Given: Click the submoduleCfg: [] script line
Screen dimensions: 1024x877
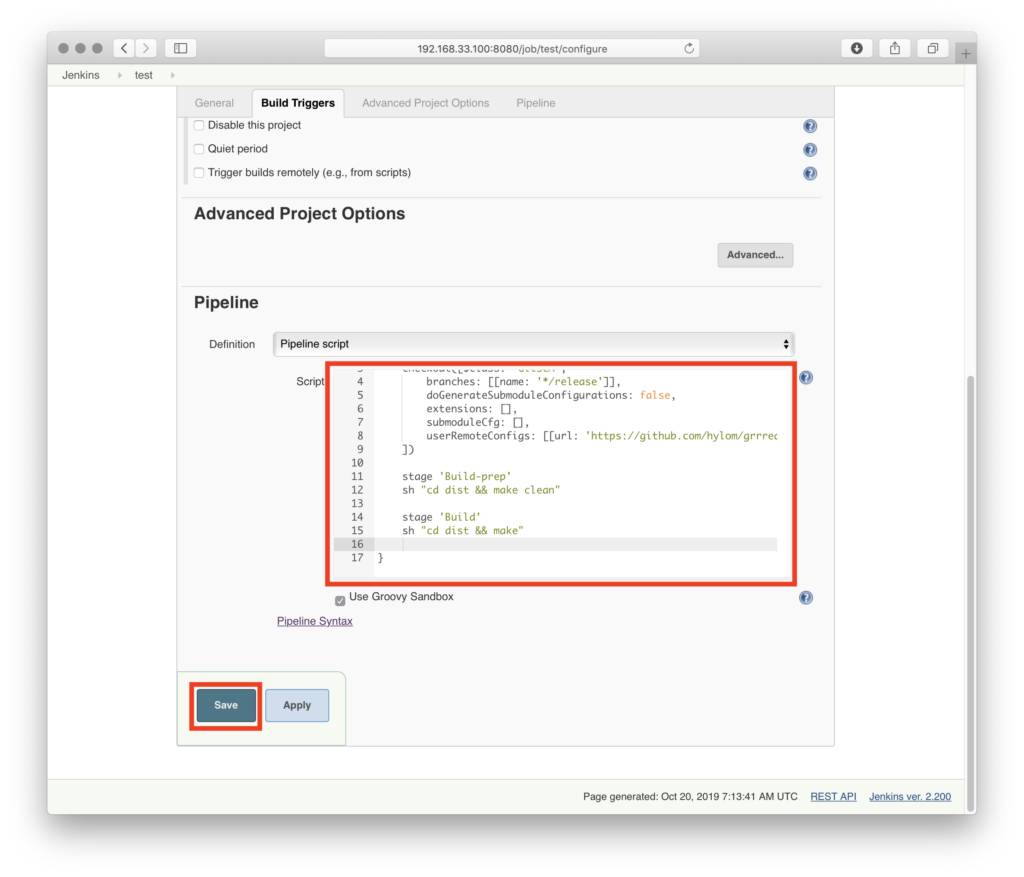Looking at the screenshot, I should (477, 423).
